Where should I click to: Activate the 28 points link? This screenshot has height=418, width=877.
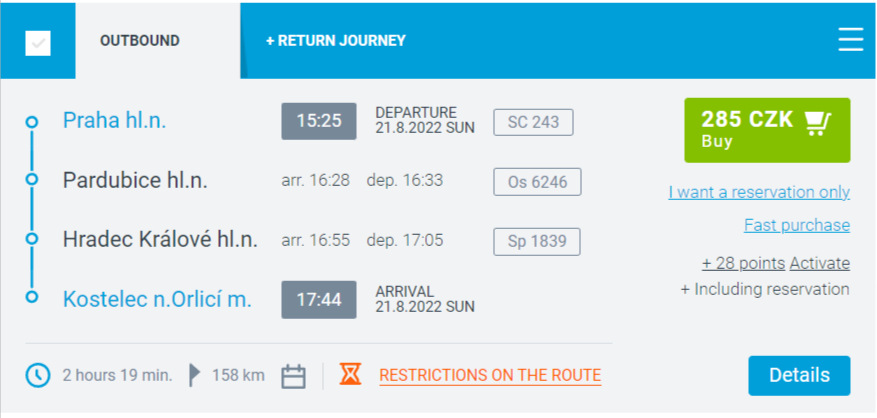[820, 263]
